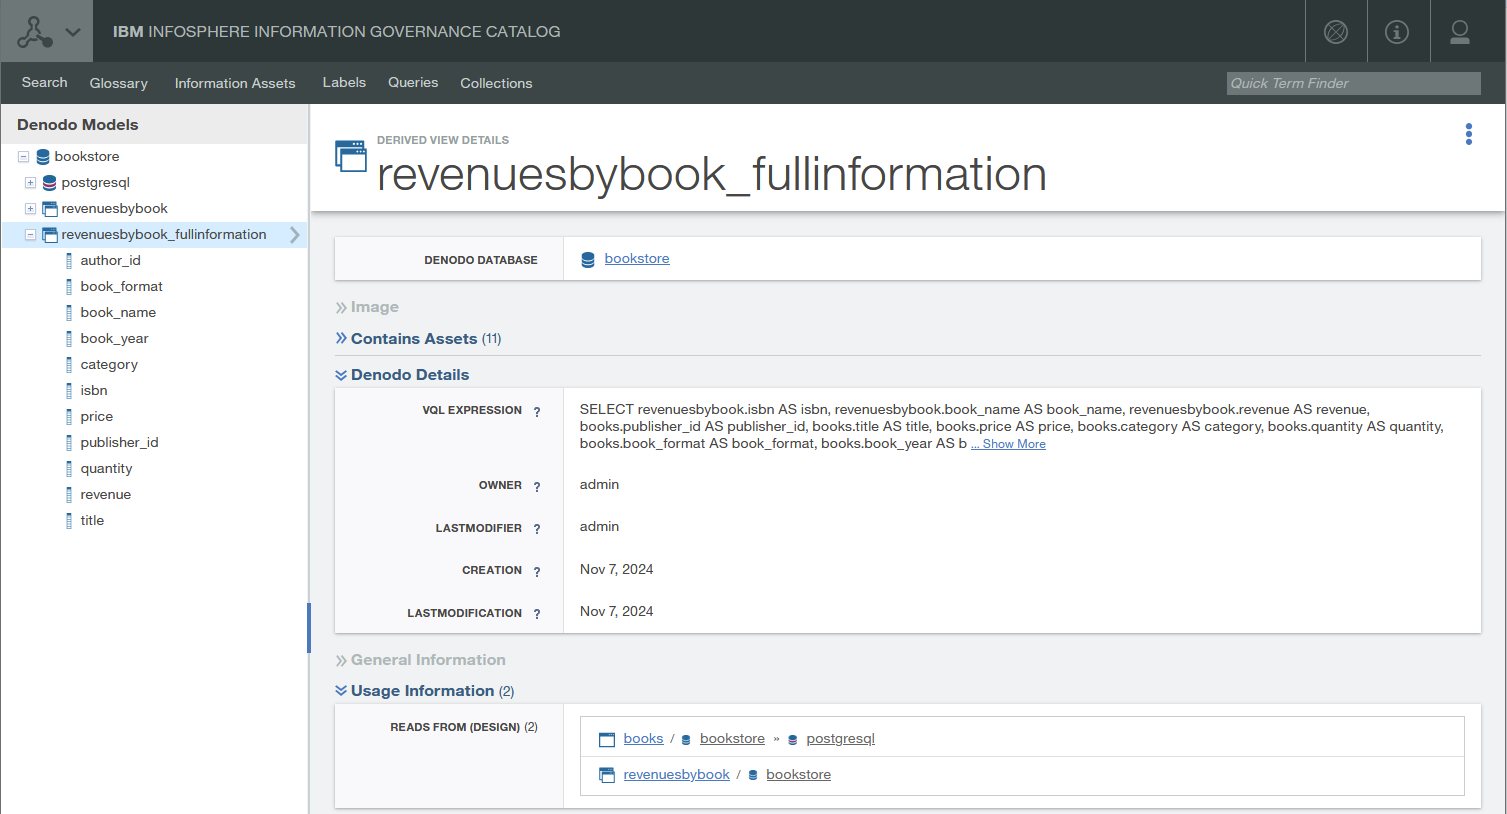The height and width of the screenshot is (814, 1507).
Task: Open the Glossary menu
Action: (119, 83)
